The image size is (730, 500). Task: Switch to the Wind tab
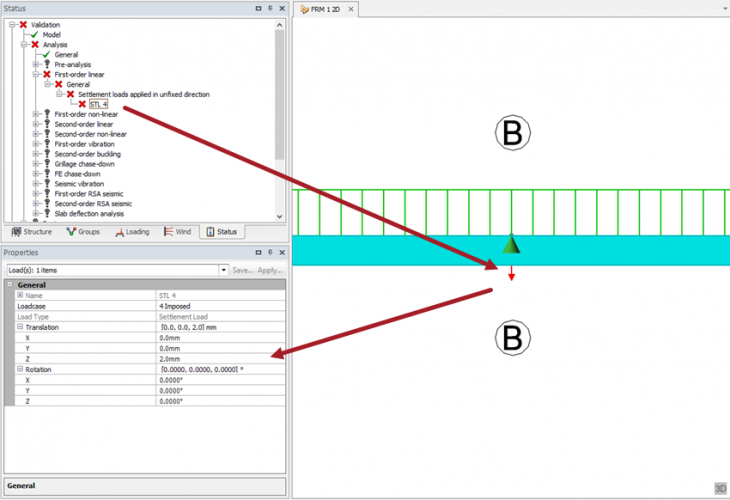tap(177, 232)
